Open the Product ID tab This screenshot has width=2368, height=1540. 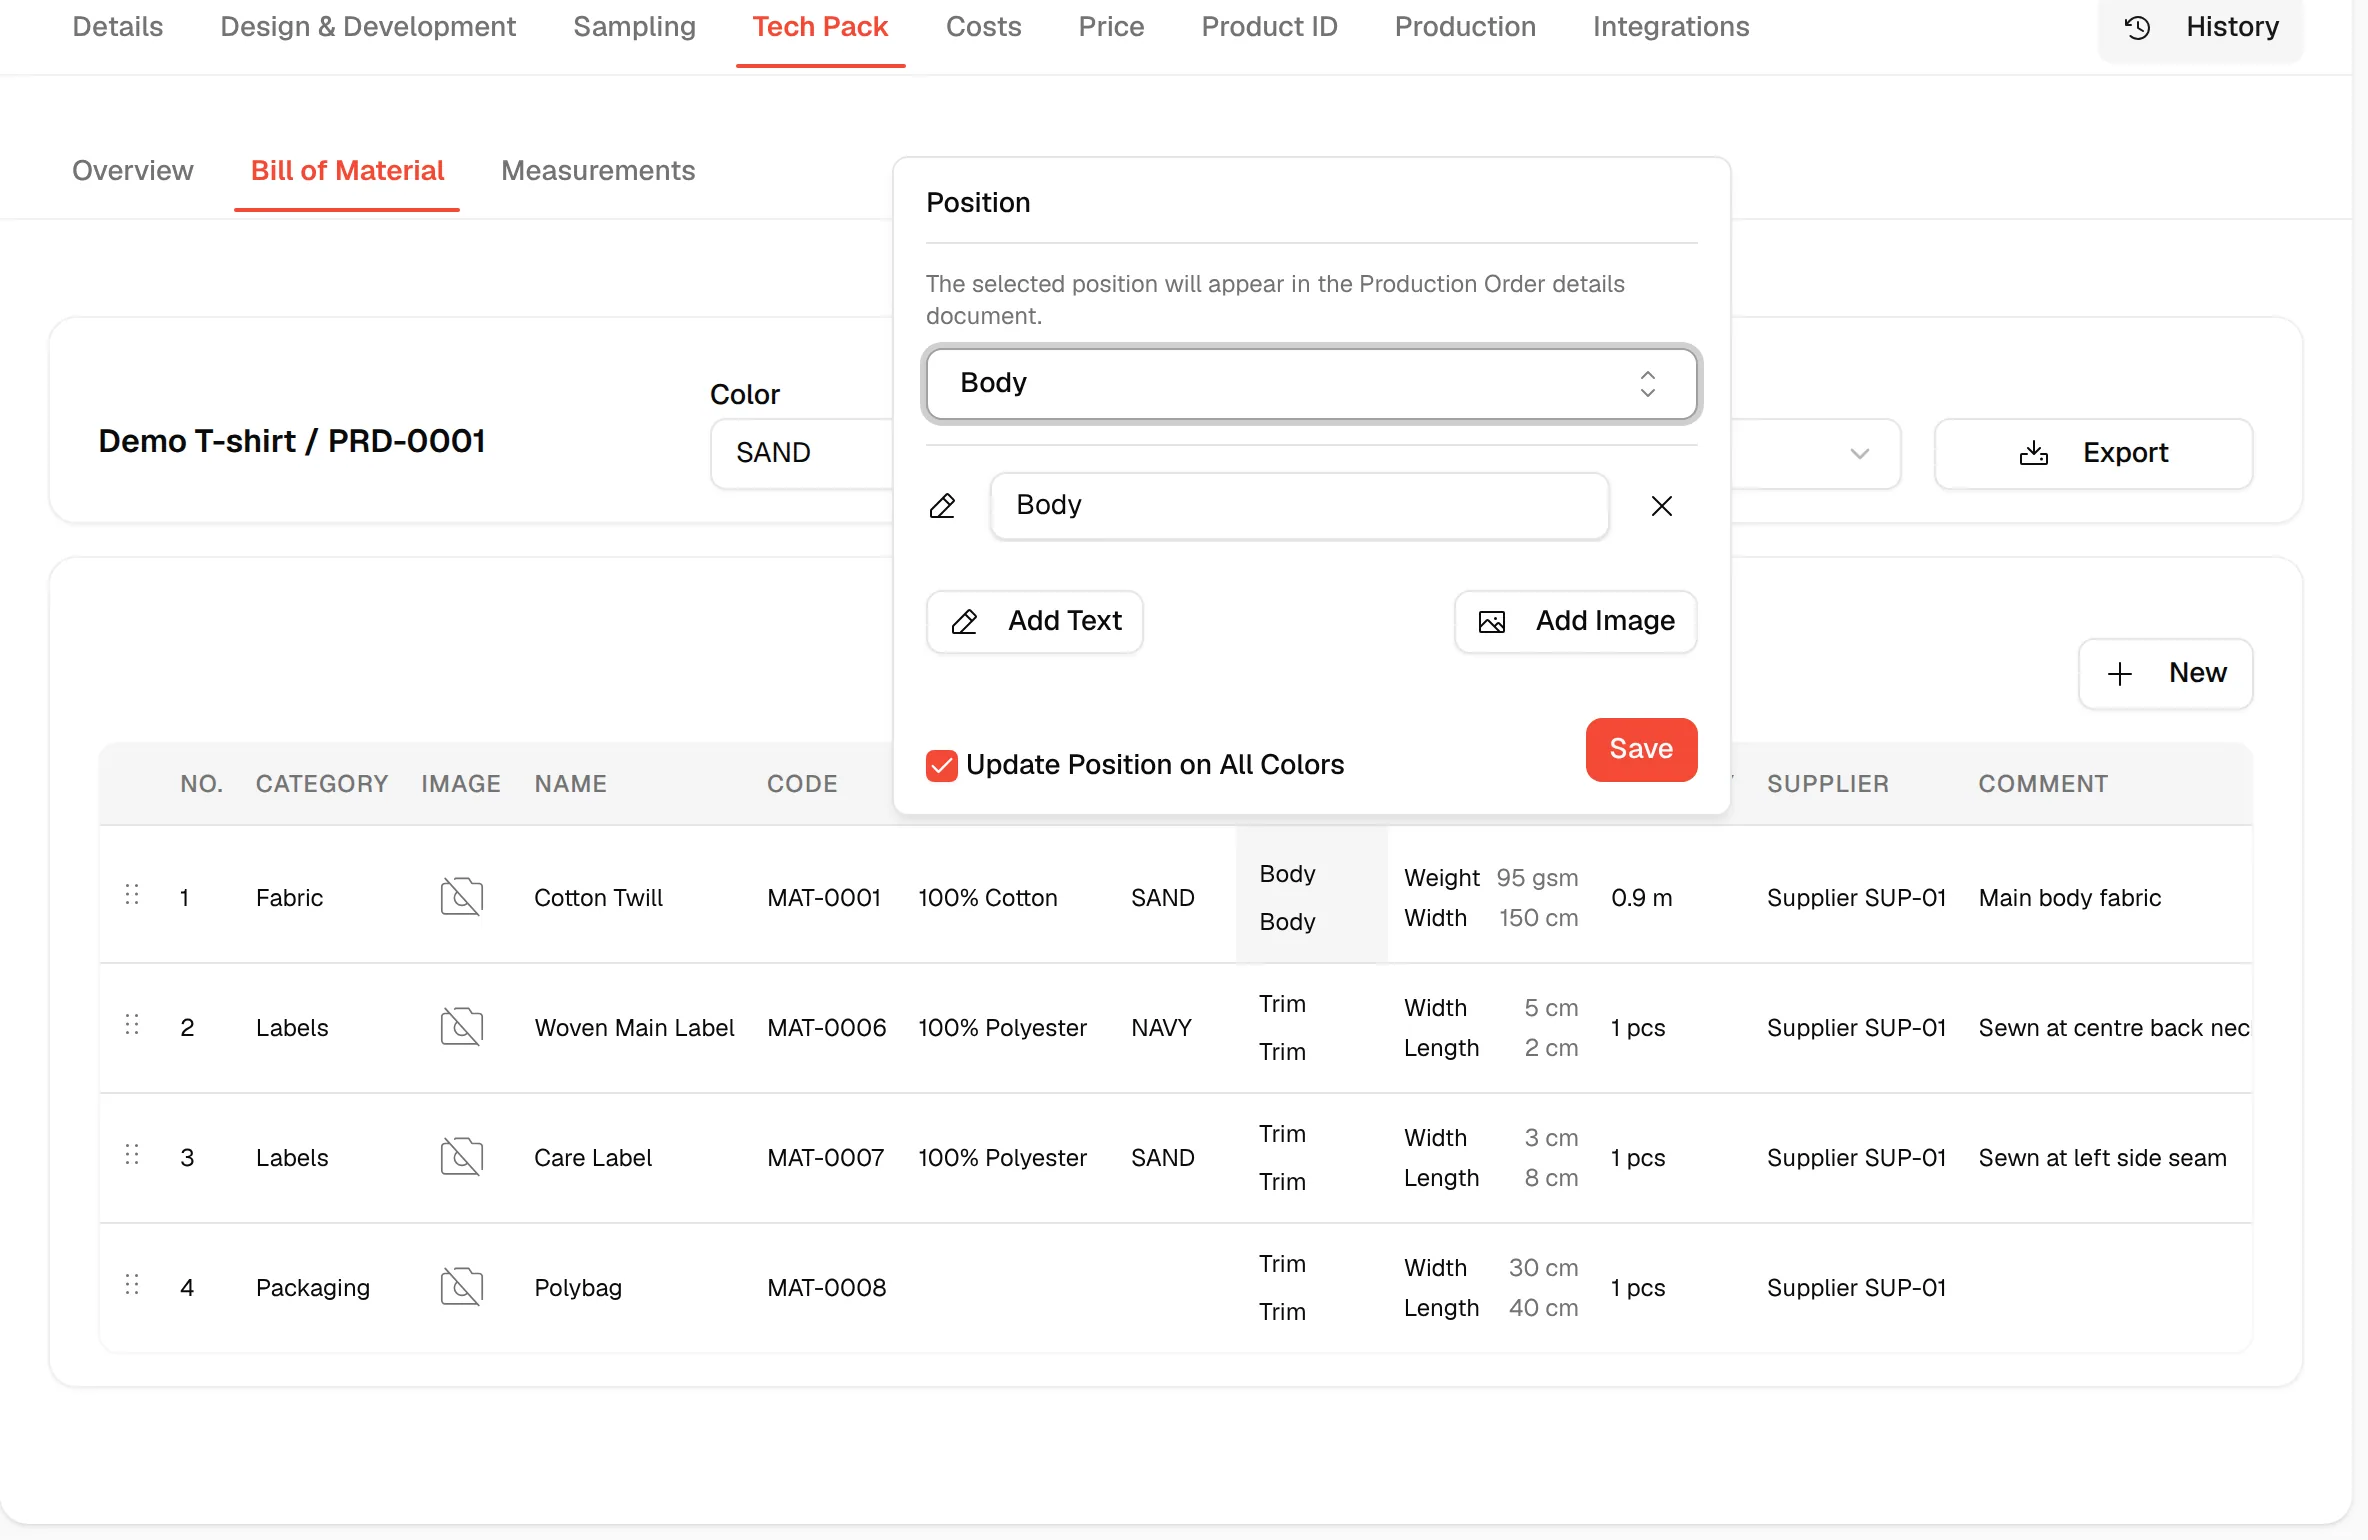(1269, 27)
